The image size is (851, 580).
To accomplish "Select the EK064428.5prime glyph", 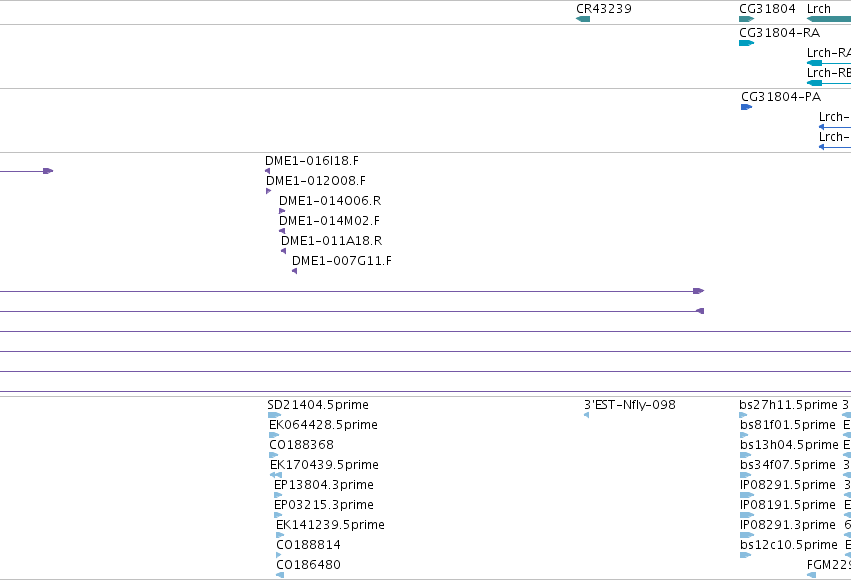I will (274, 435).
